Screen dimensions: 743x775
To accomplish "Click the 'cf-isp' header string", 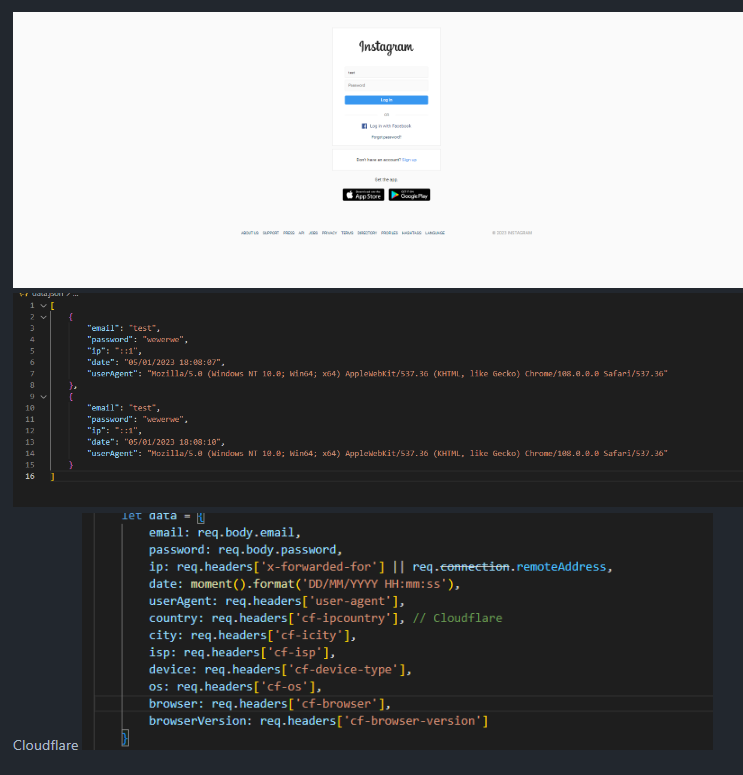I will click(295, 652).
